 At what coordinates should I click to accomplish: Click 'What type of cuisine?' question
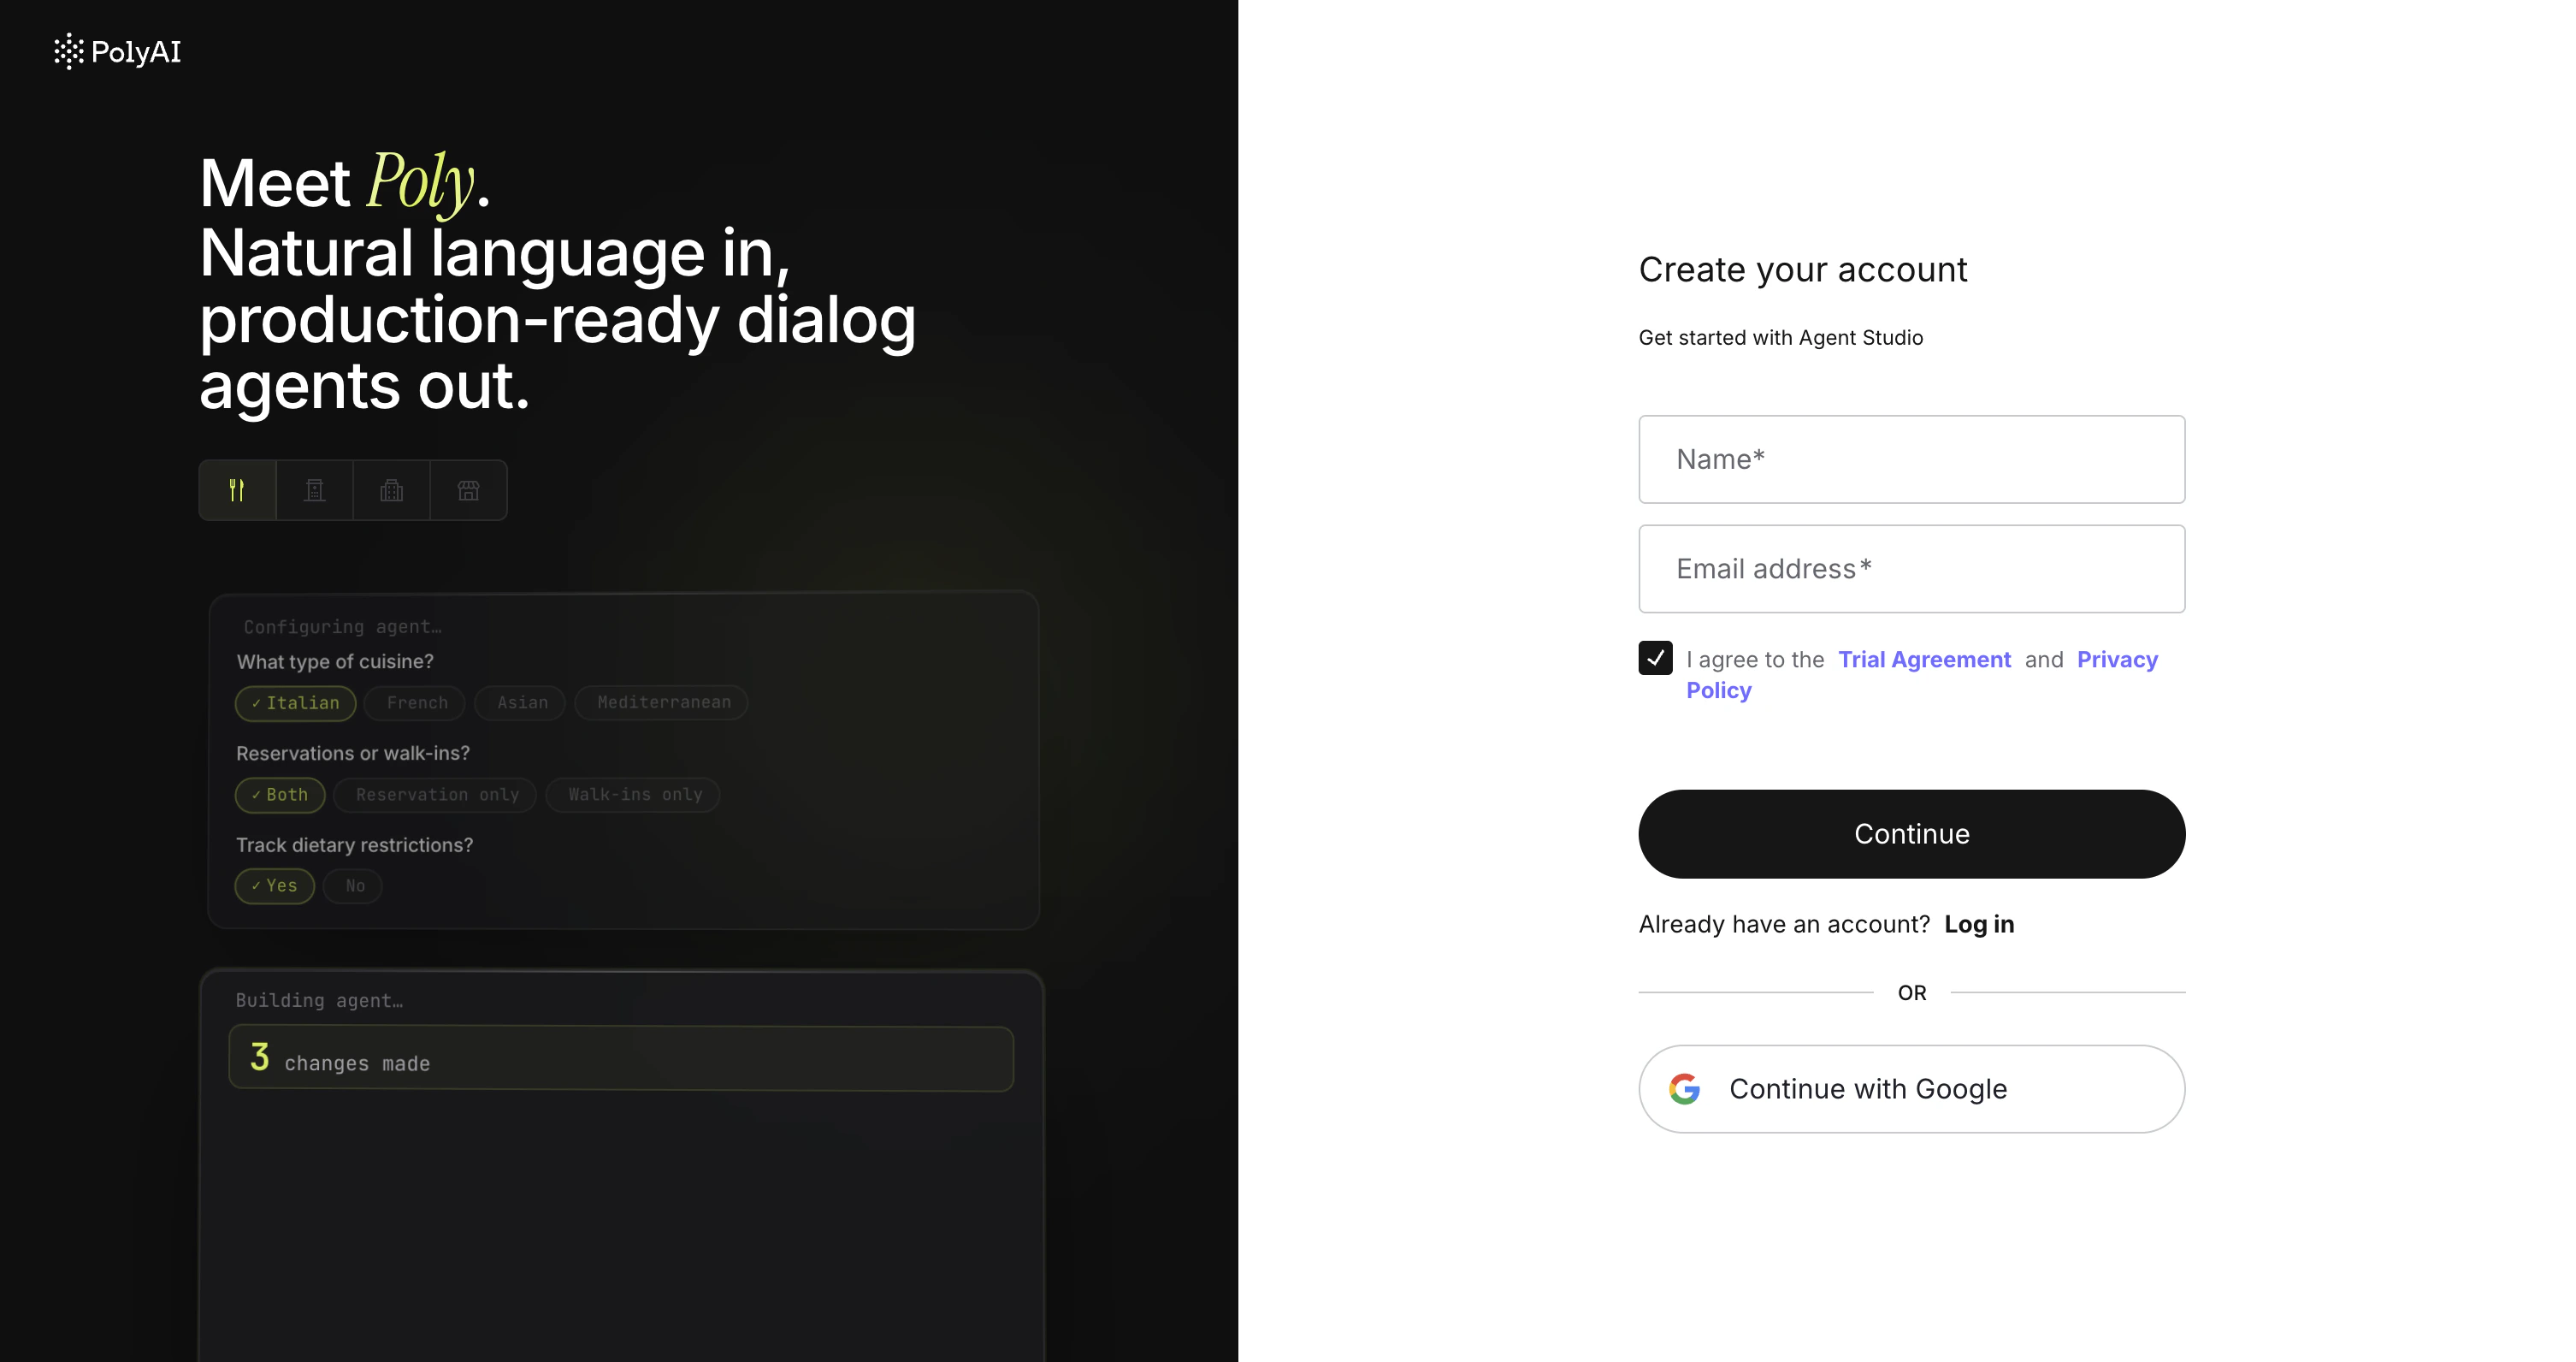[x=335, y=661]
